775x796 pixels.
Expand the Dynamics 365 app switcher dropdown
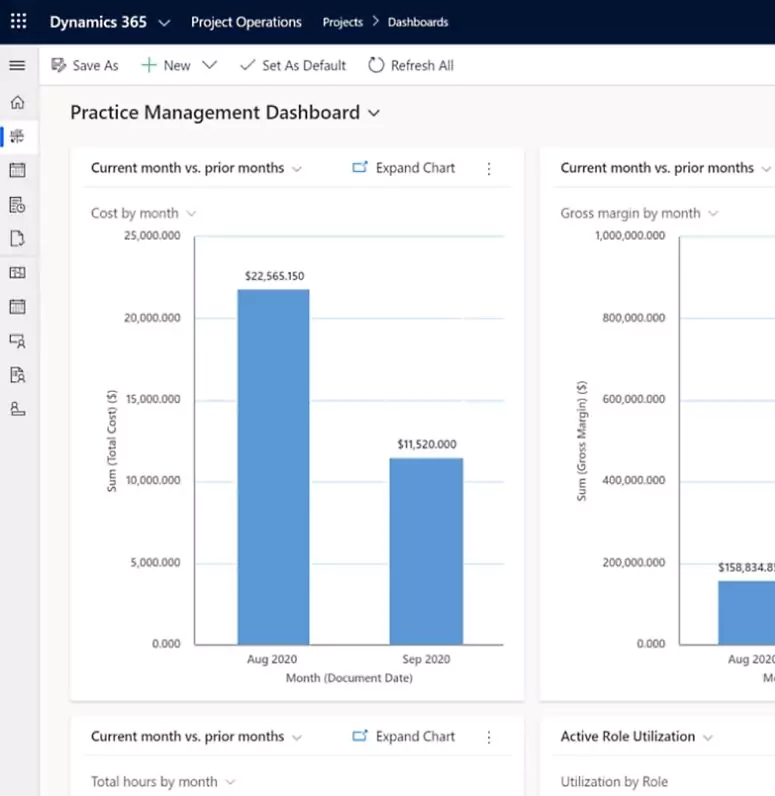point(165,22)
